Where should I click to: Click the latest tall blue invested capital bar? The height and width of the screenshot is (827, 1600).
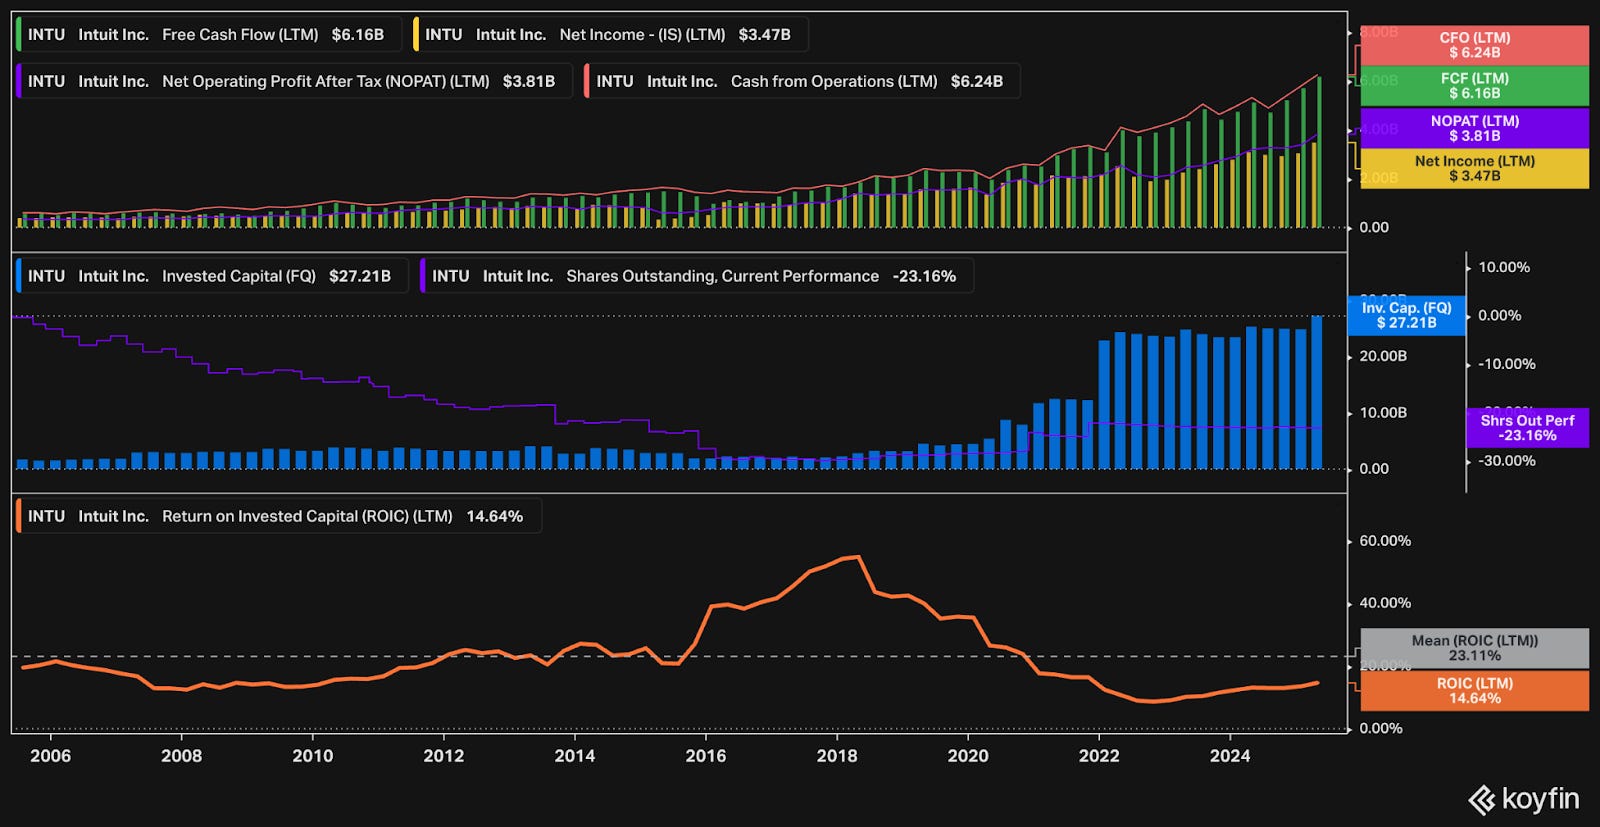(1316, 392)
